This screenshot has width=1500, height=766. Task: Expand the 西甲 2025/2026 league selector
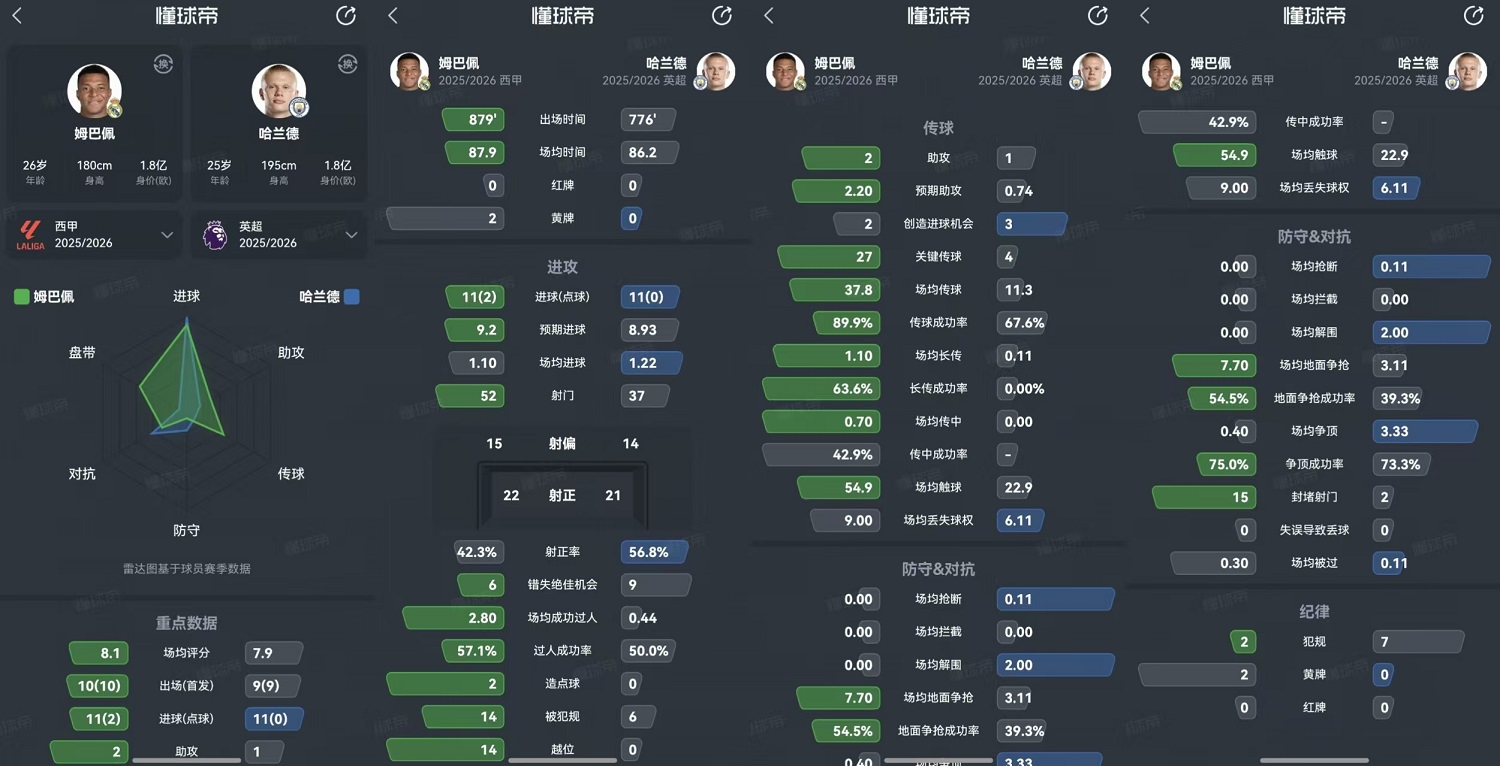[93, 234]
